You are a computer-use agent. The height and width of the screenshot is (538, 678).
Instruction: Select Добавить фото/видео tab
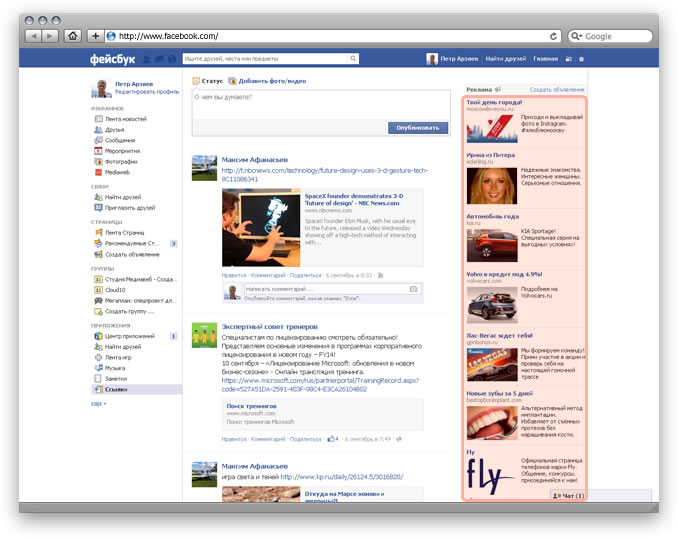[x=267, y=81]
